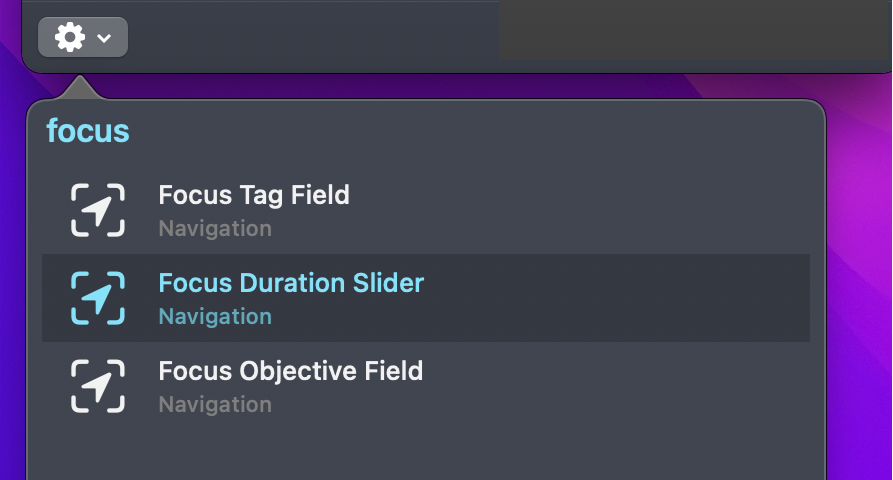
Task: Expand the chevron beside the gear icon
Action: (104, 38)
